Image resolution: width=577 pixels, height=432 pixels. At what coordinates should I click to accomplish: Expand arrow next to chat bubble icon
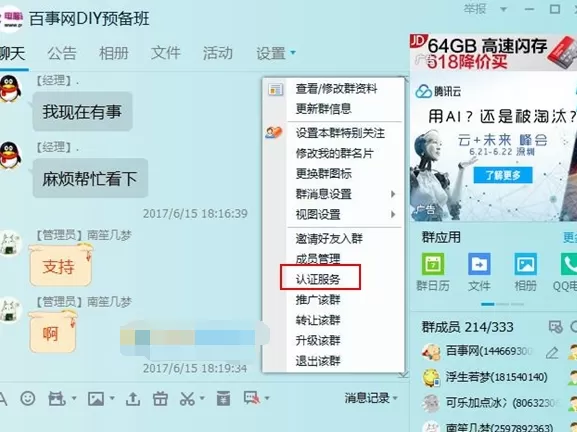(x=267, y=398)
